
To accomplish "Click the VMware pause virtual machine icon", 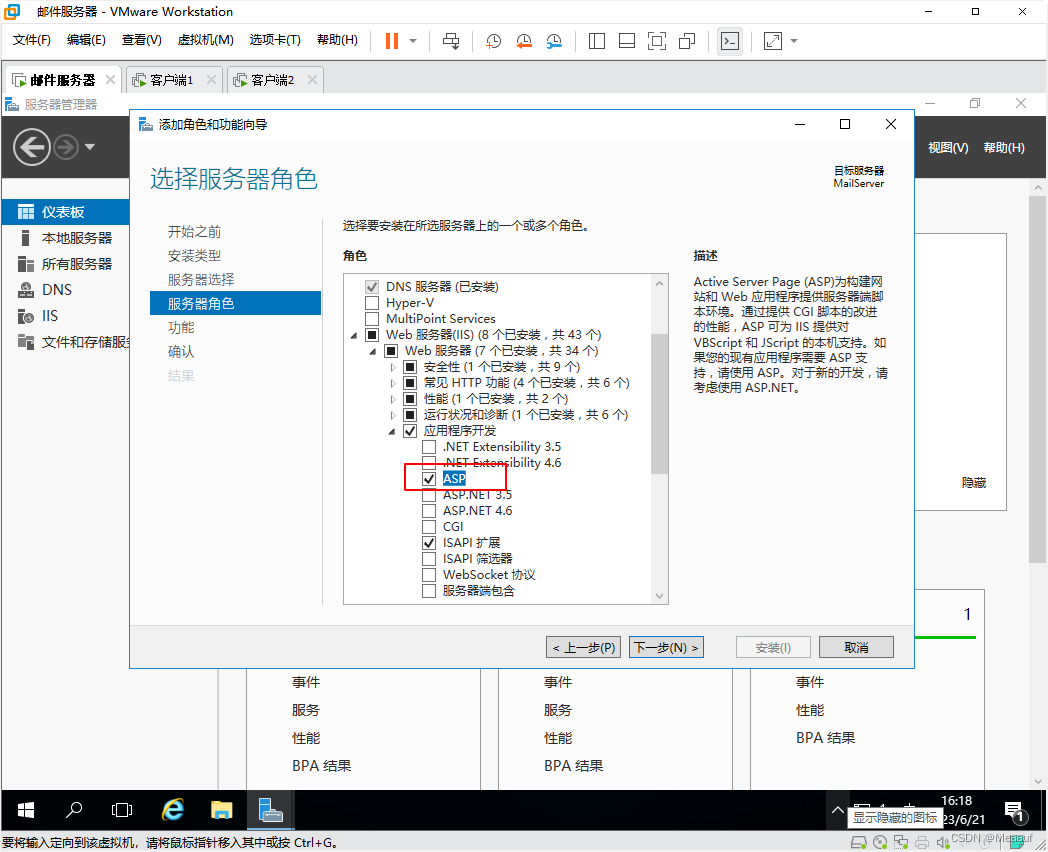I will point(392,41).
